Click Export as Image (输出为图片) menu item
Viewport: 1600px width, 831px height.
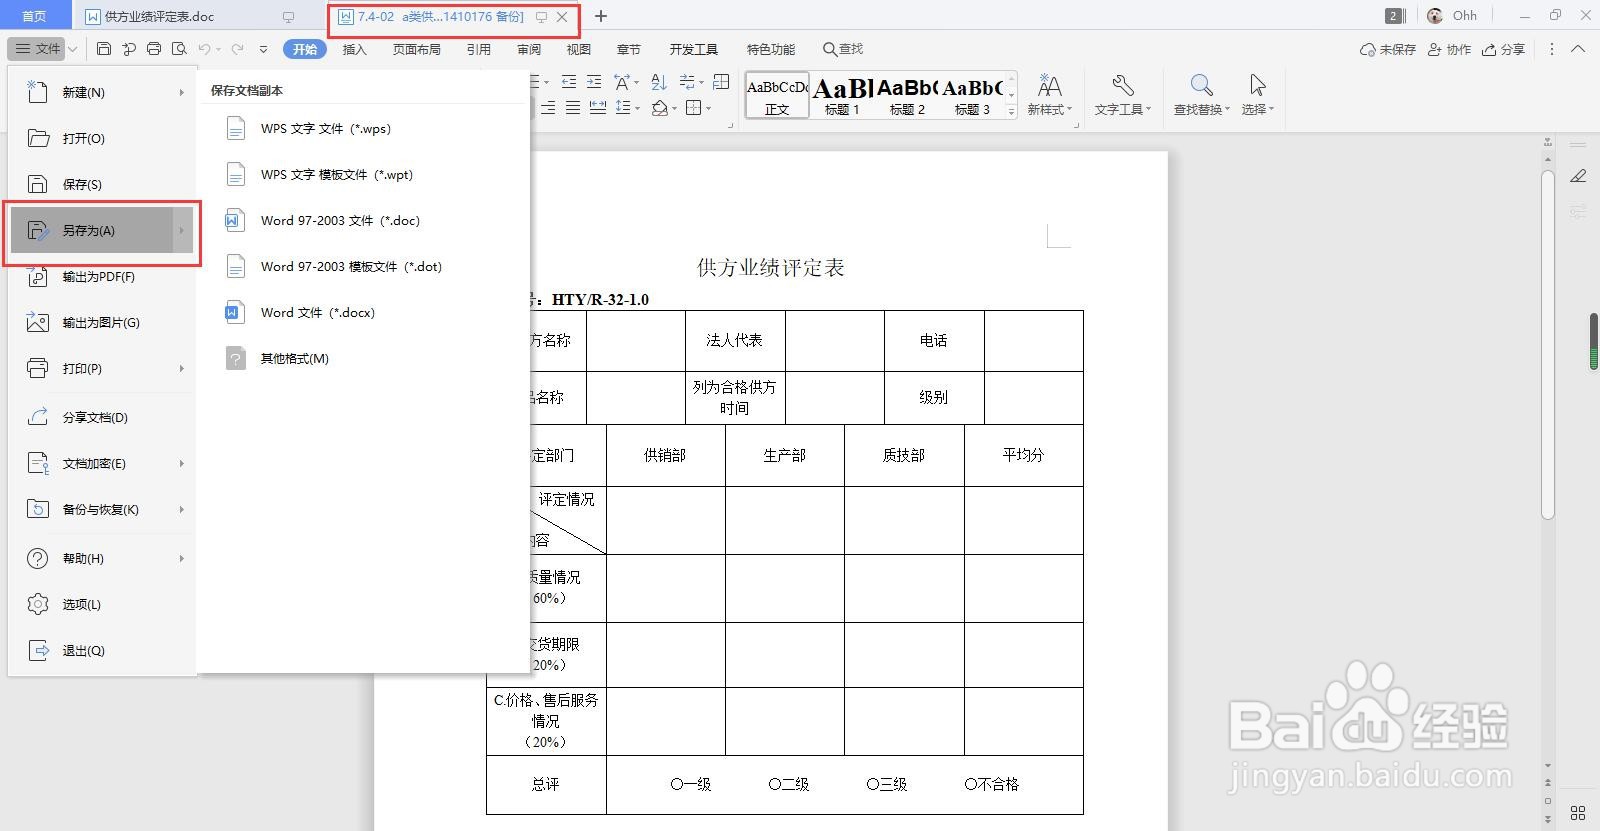click(102, 323)
